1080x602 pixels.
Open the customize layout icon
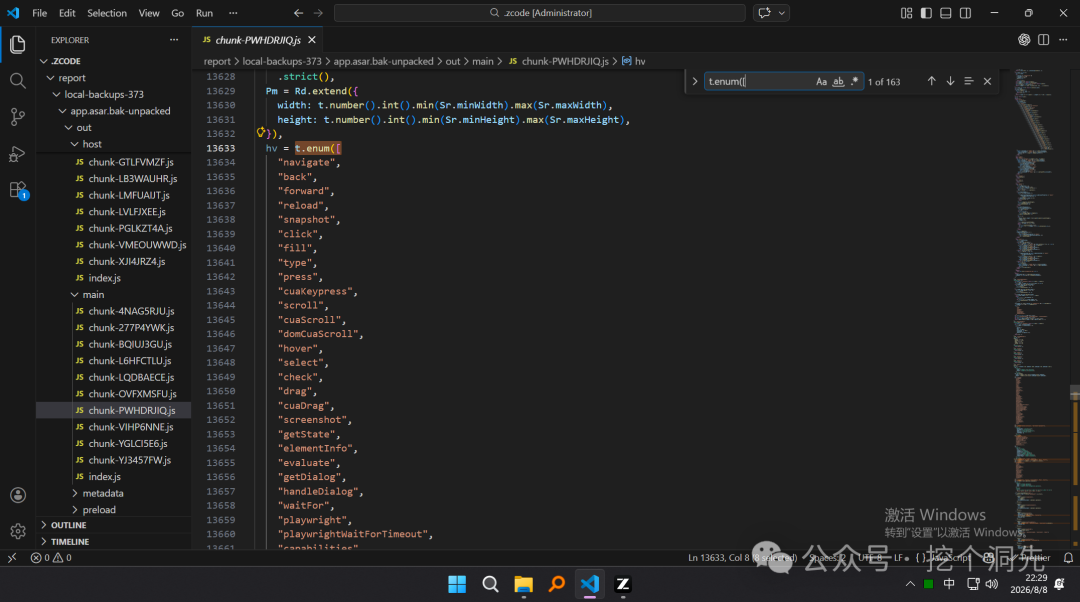[906, 13]
